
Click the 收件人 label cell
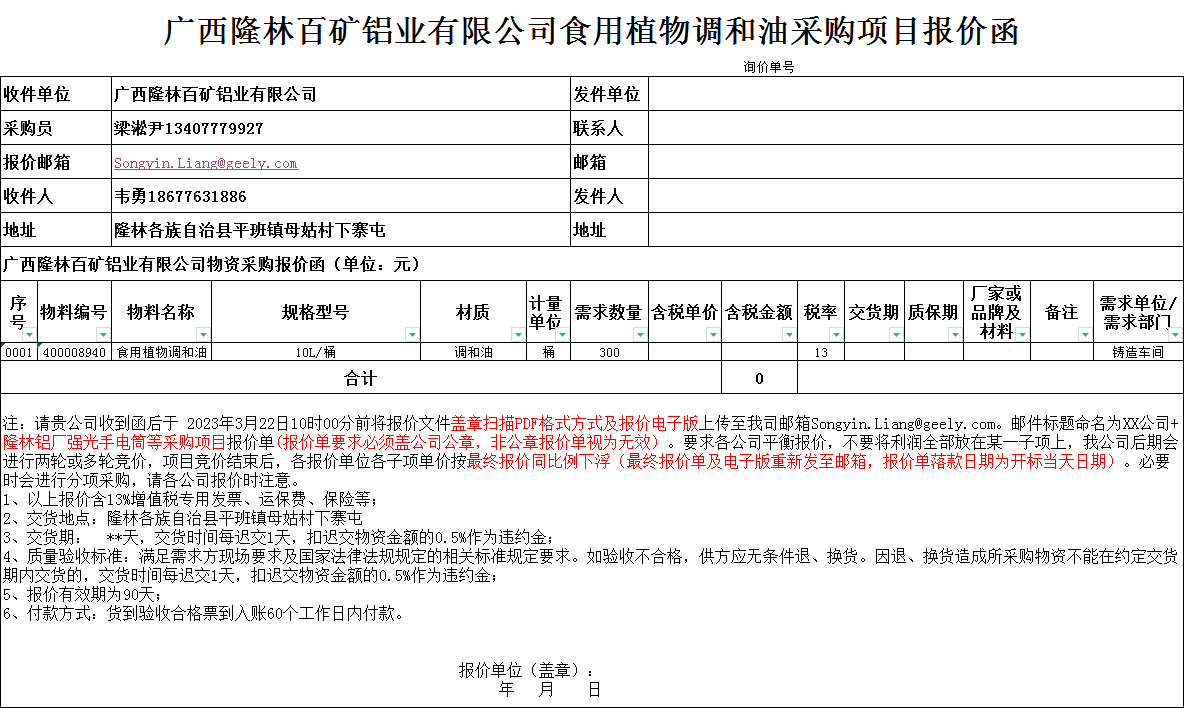click(x=56, y=195)
